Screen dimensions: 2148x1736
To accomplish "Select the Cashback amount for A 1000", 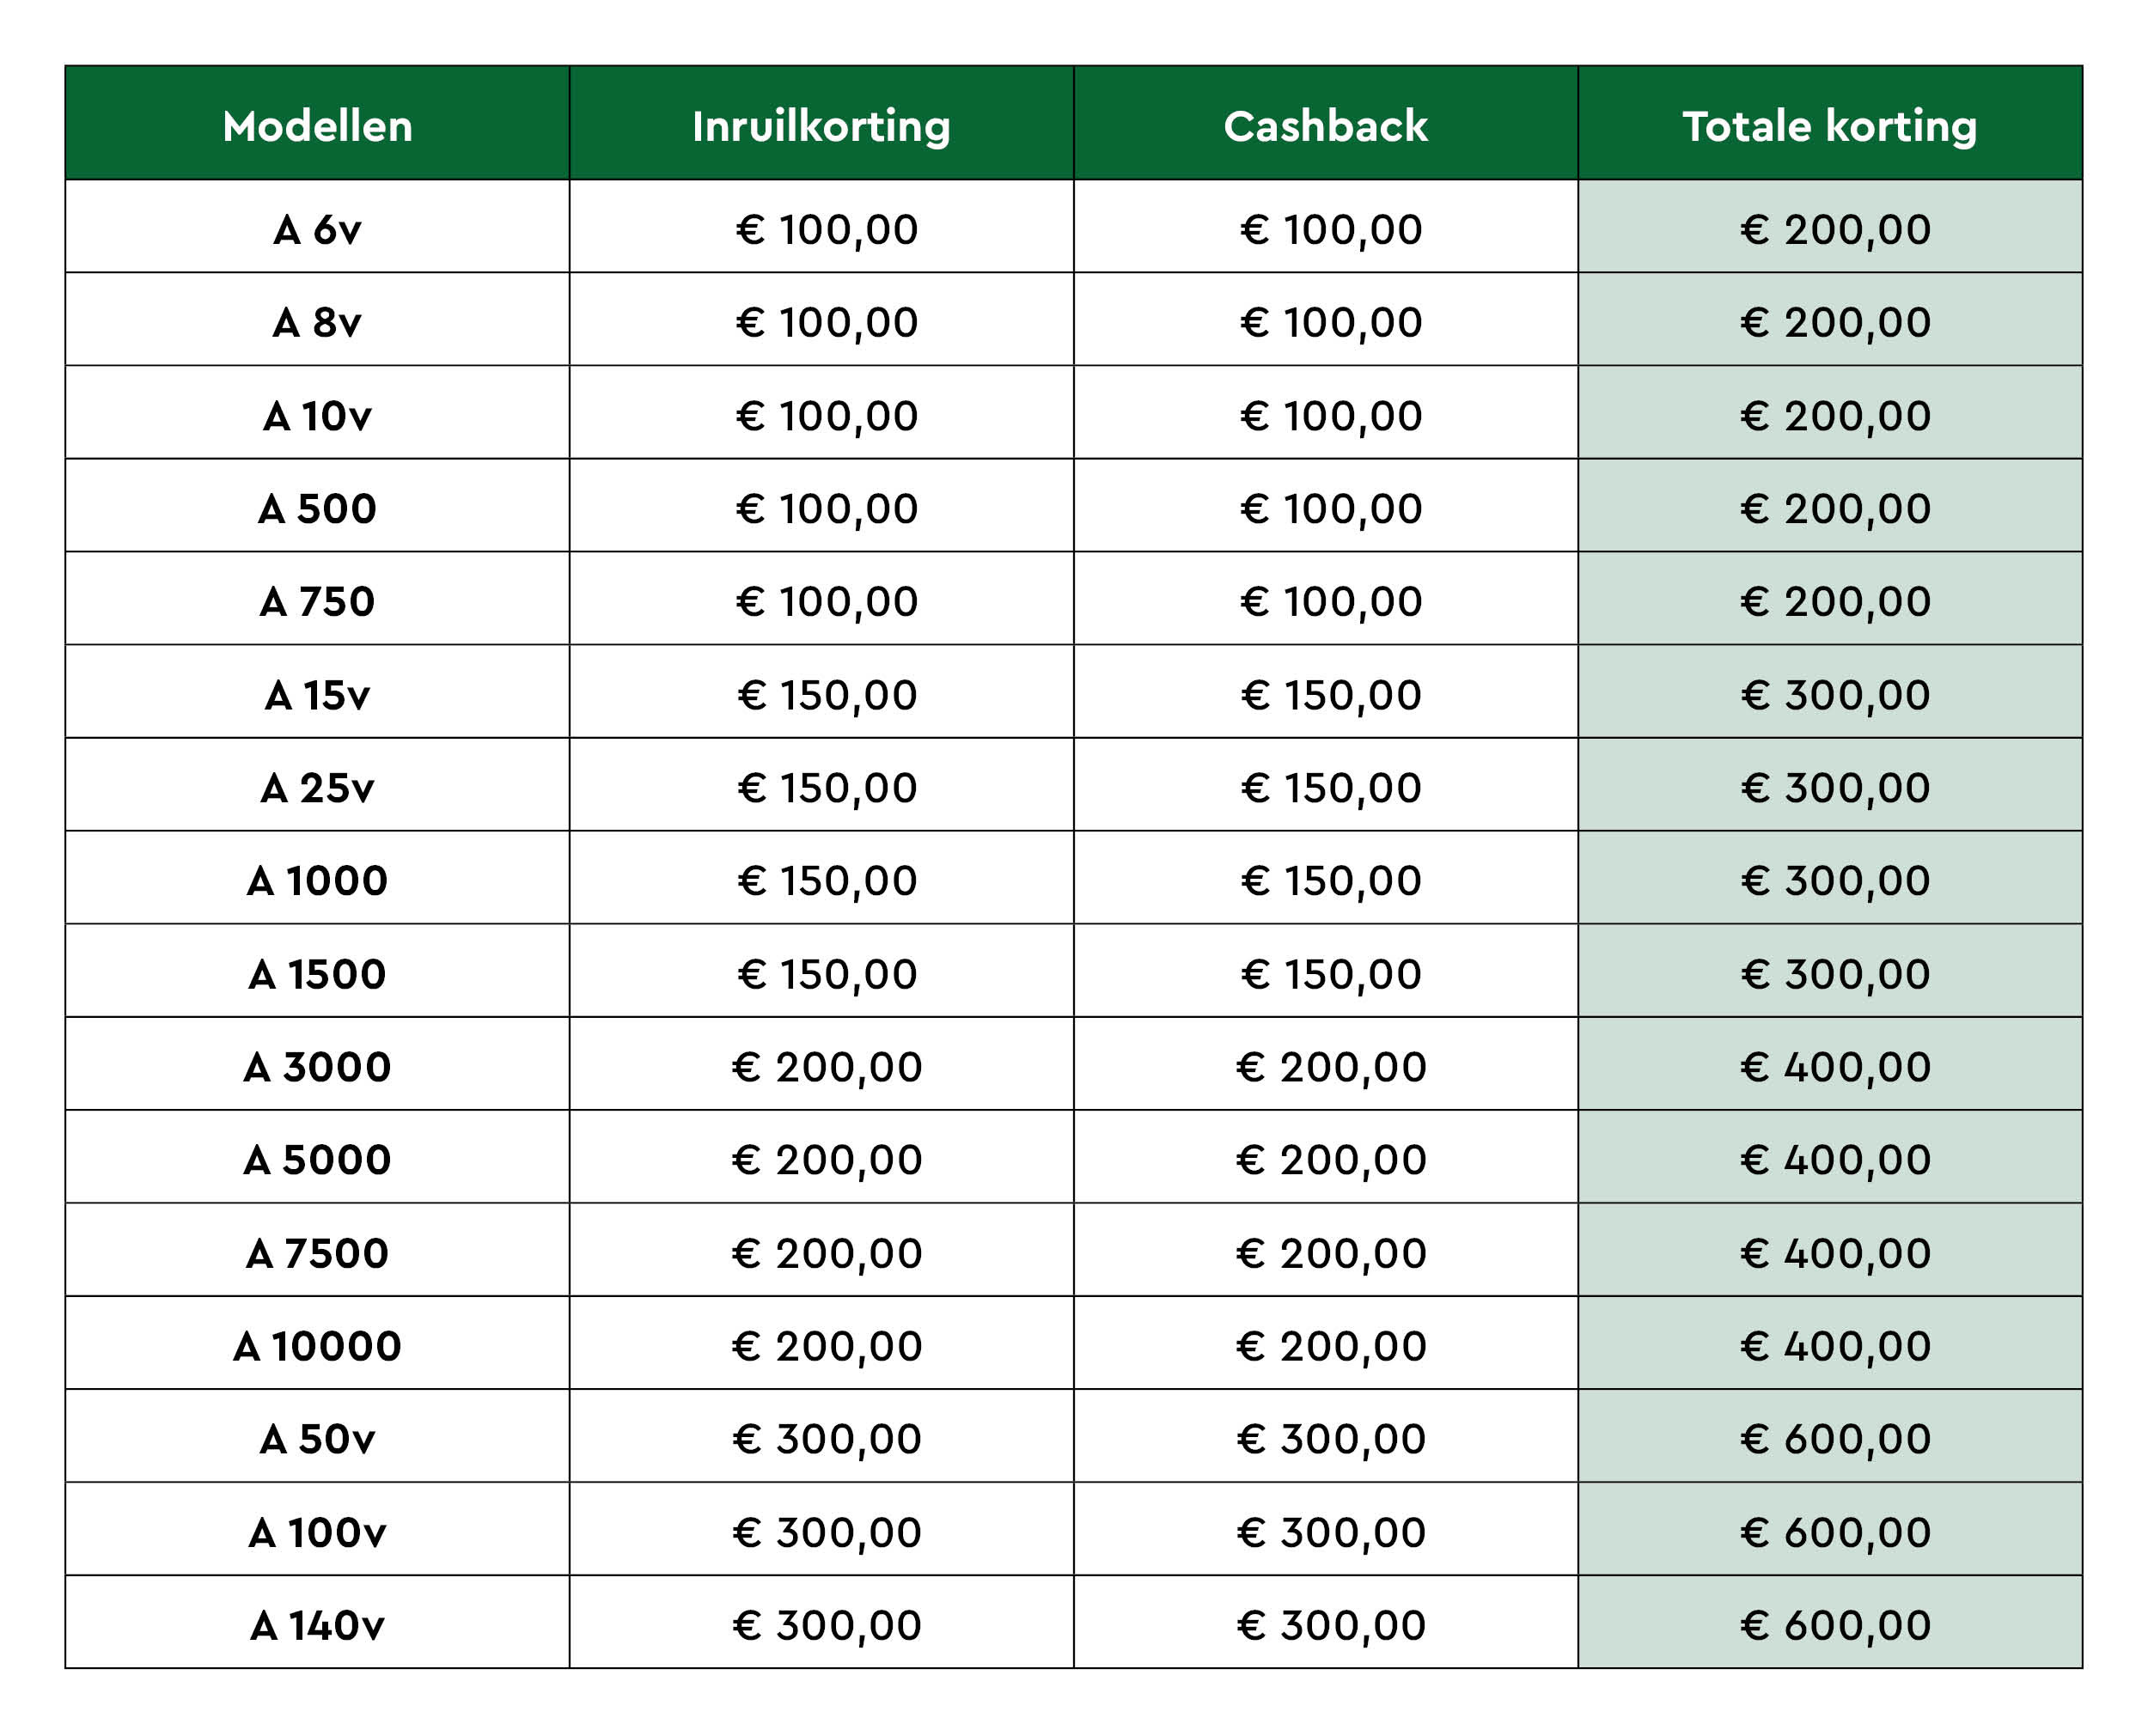I will (x=1331, y=881).
